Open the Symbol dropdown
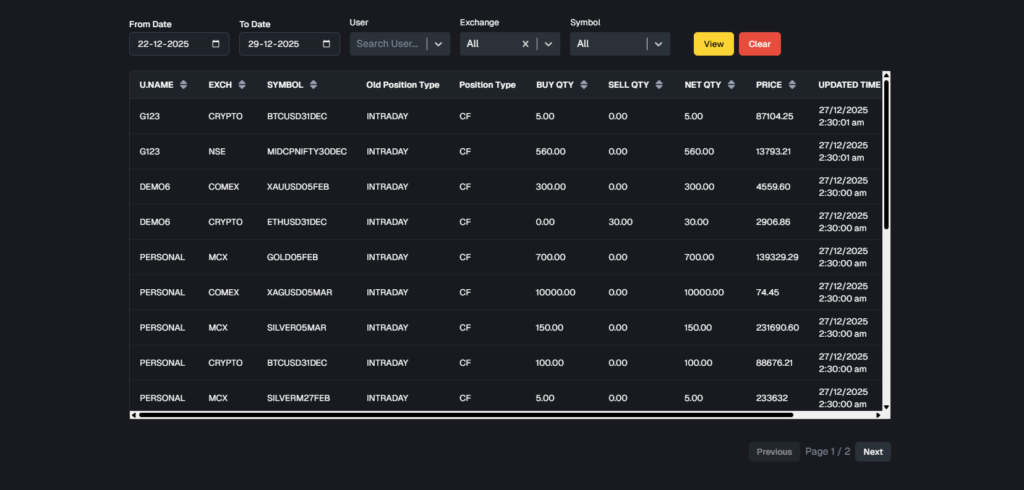Screen dimensions: 1024x490 [657, 44]
